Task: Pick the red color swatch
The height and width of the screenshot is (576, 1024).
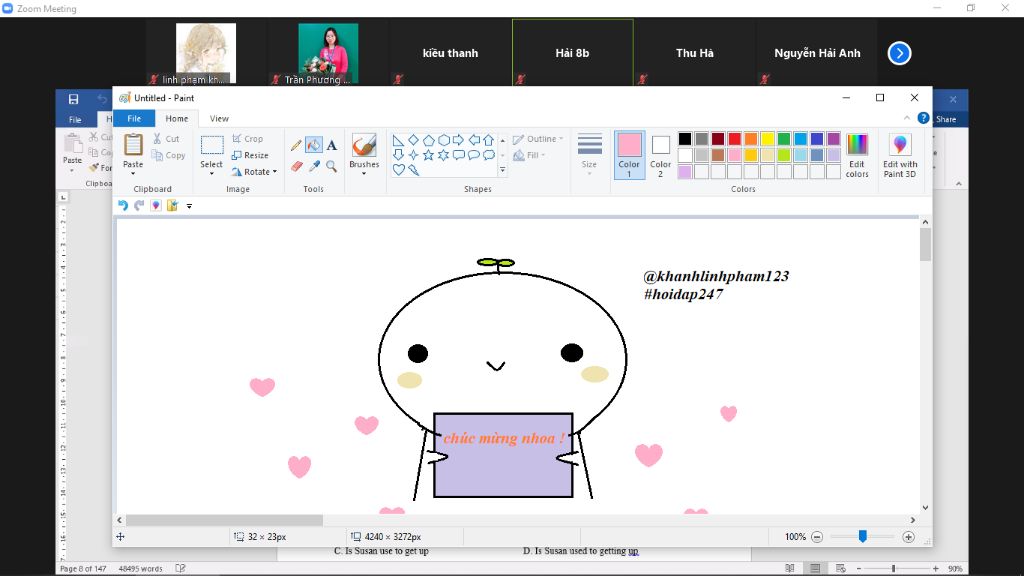Action: [x=735, y=138]
